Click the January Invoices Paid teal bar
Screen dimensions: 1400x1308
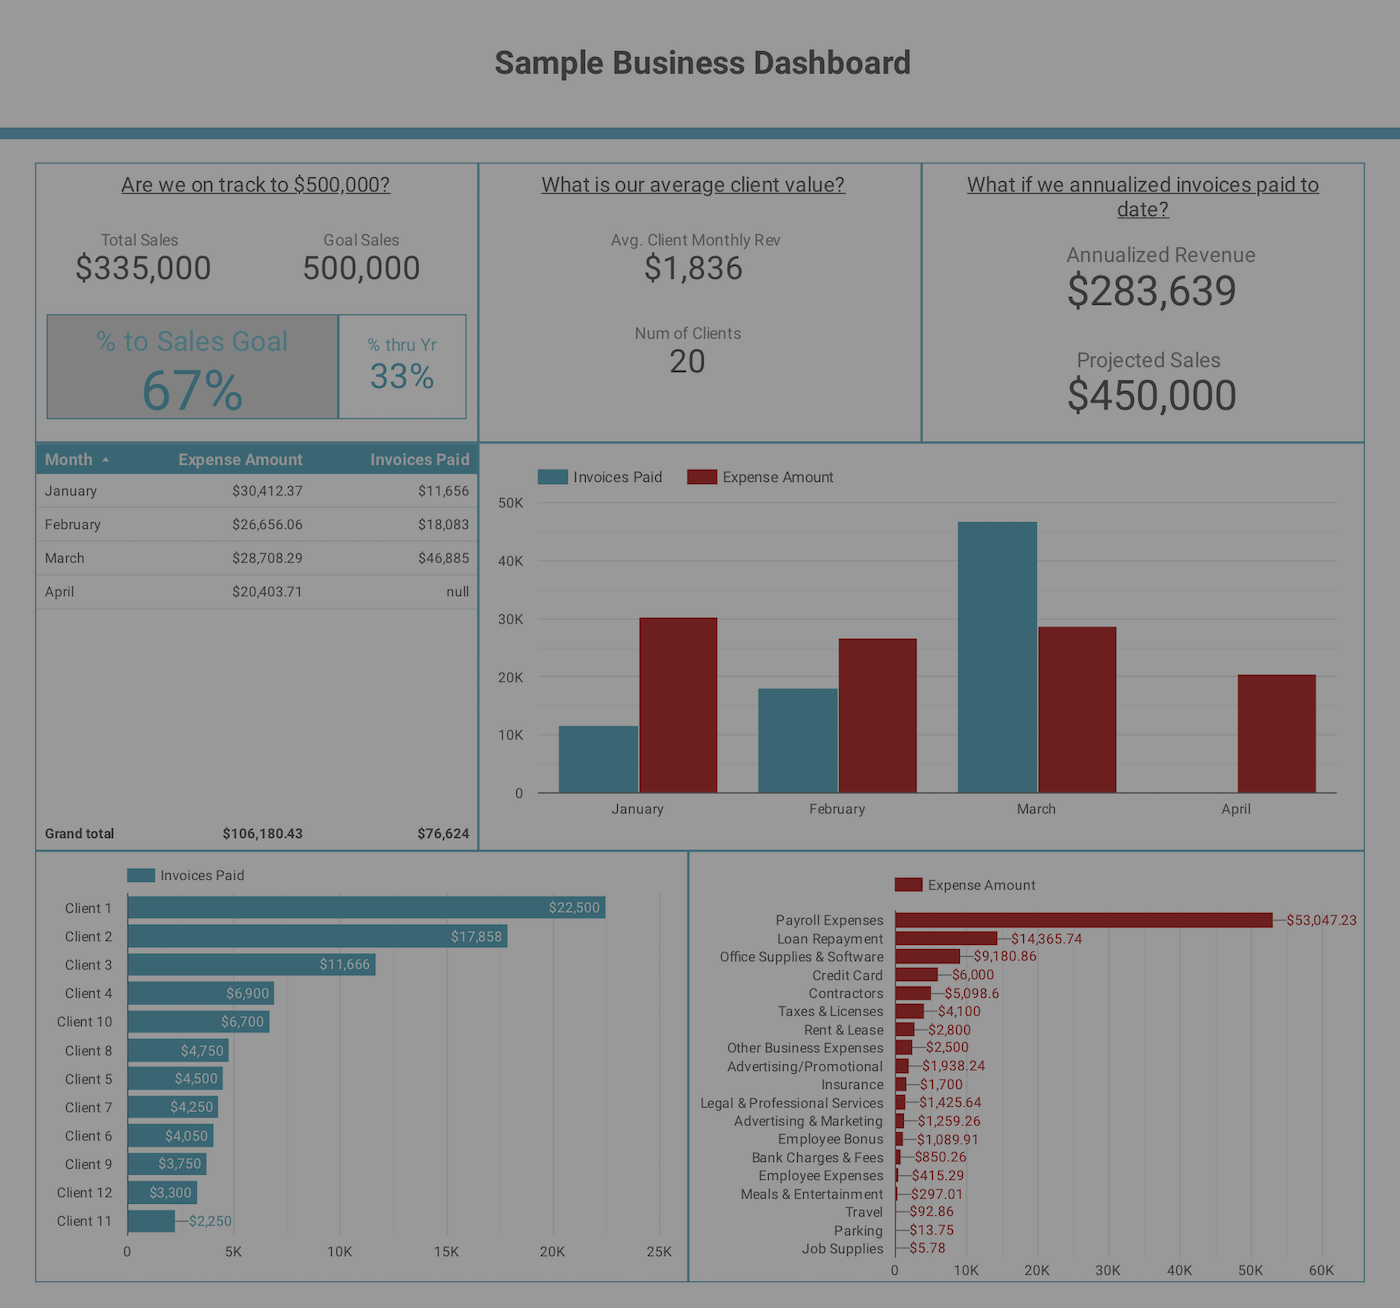pos(598,759)
